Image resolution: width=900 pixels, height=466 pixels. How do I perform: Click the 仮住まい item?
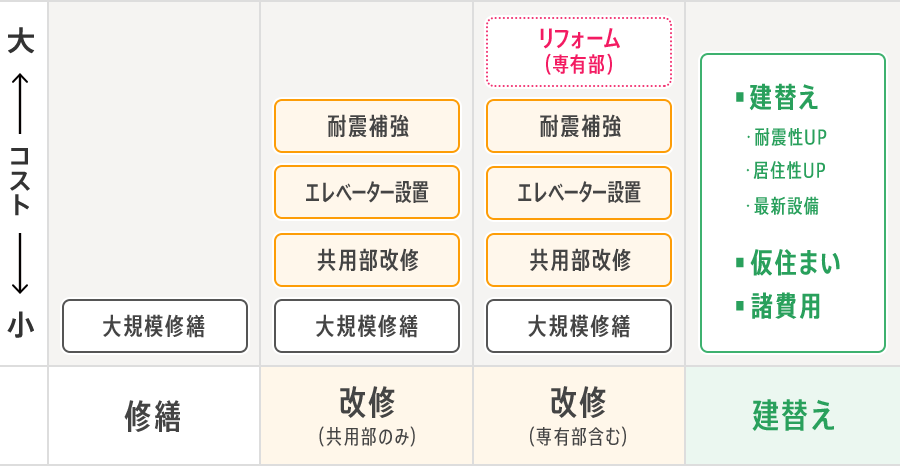click(x=794, y=263)
